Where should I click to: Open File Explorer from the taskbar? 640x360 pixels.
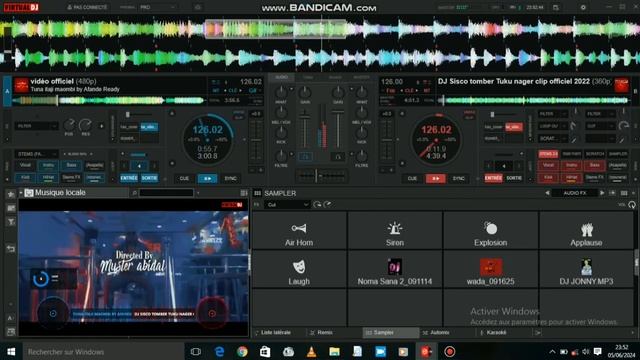click(334, 351)
